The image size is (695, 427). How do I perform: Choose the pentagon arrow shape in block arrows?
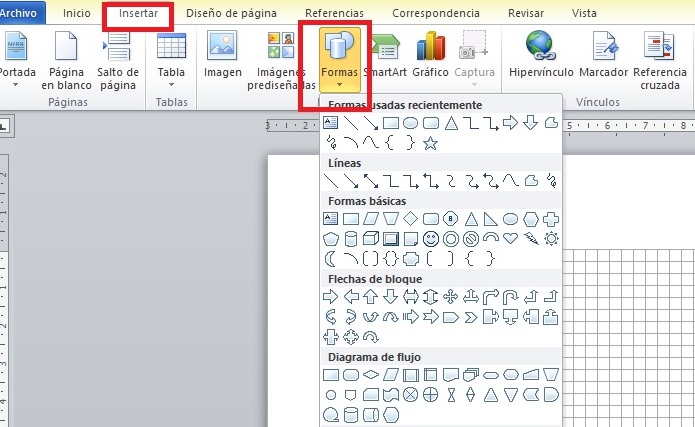click(x=451, y=317)
